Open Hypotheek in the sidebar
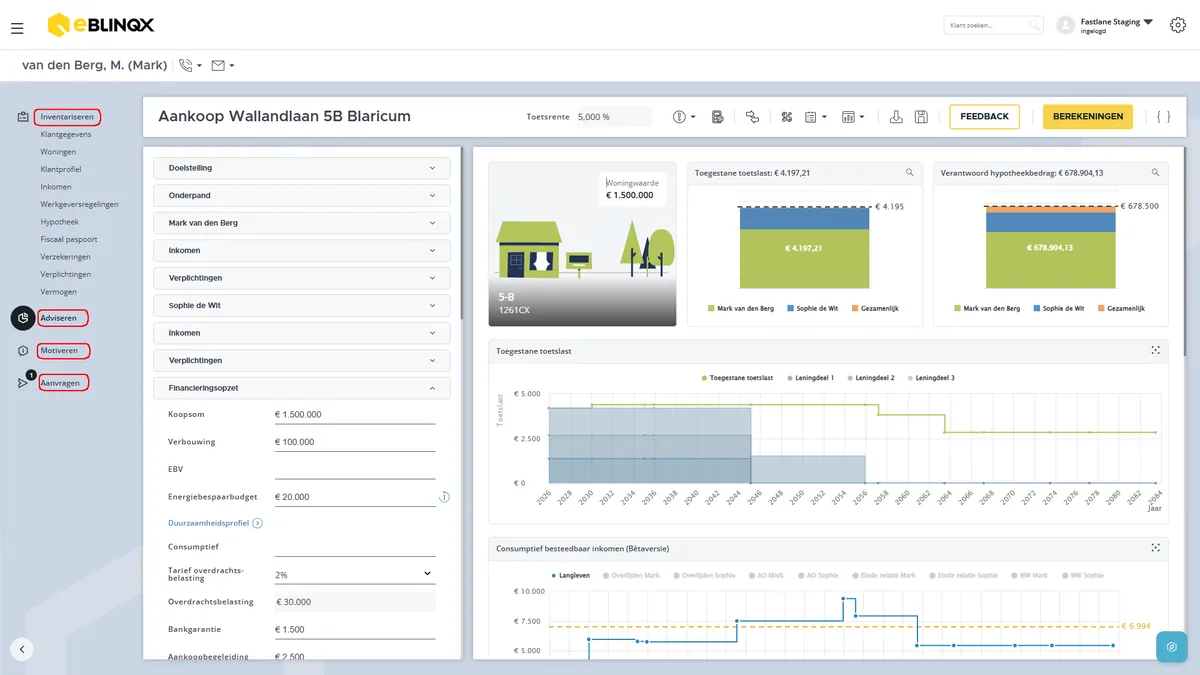Viewport: 1200px width, 675px height. point(60,222)
